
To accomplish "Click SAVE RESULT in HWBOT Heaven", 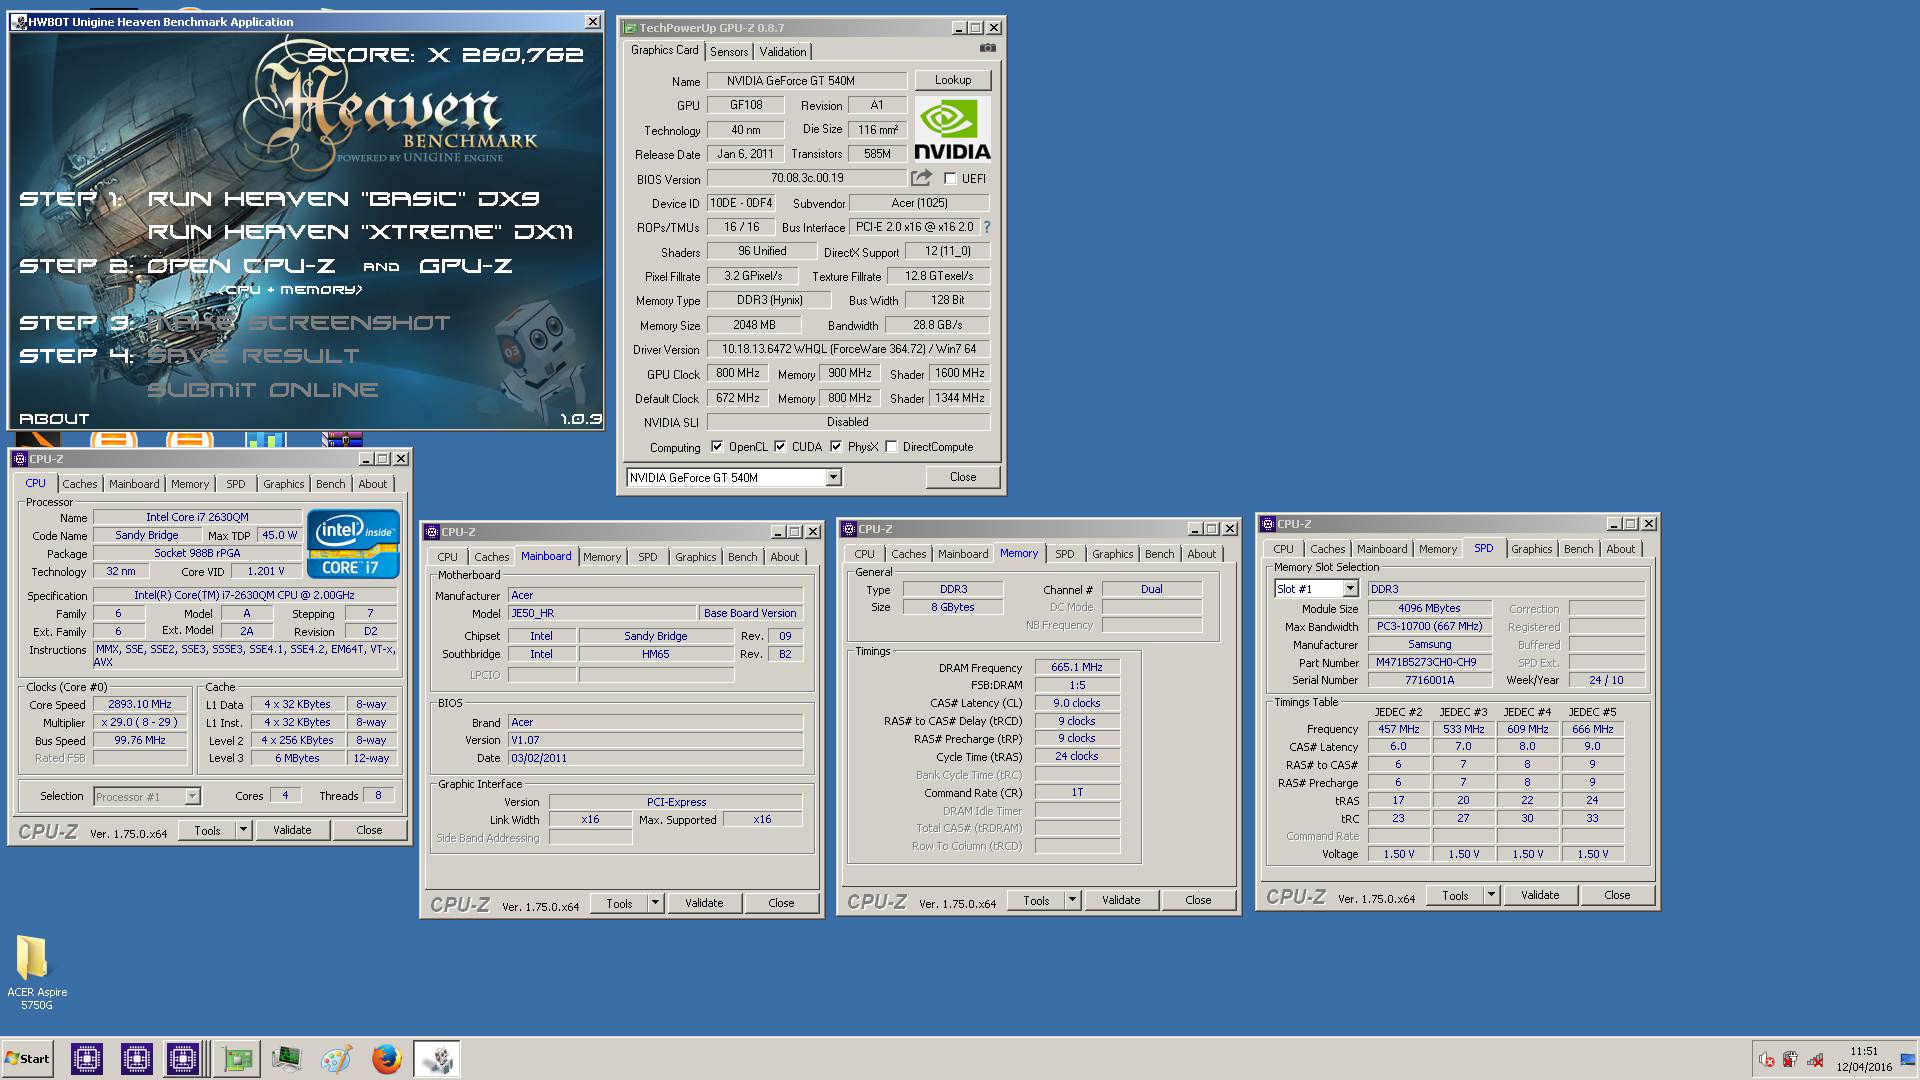I will click(x=253, y=356).
